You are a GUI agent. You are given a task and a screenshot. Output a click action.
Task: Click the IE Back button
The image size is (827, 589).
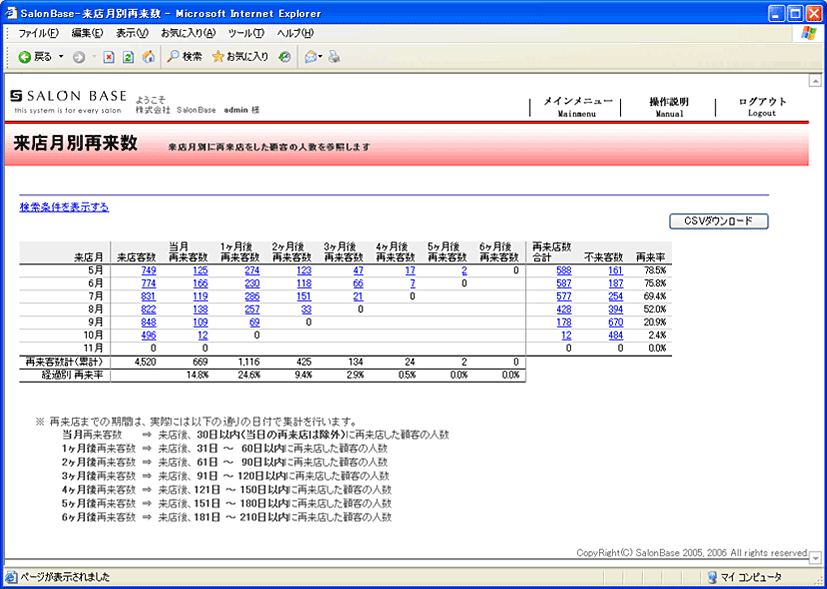[35, 57]
